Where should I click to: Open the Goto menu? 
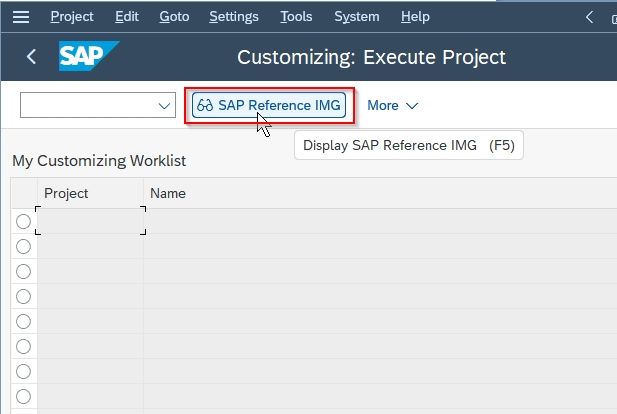coord(174,17)
